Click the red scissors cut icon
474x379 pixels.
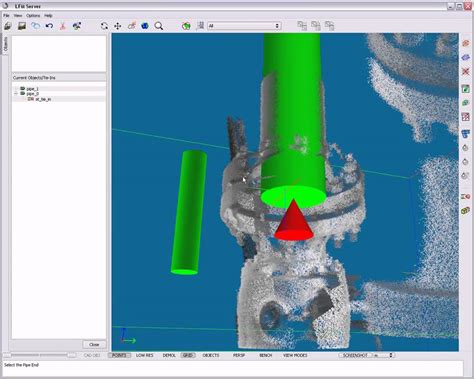coord(62,26)
